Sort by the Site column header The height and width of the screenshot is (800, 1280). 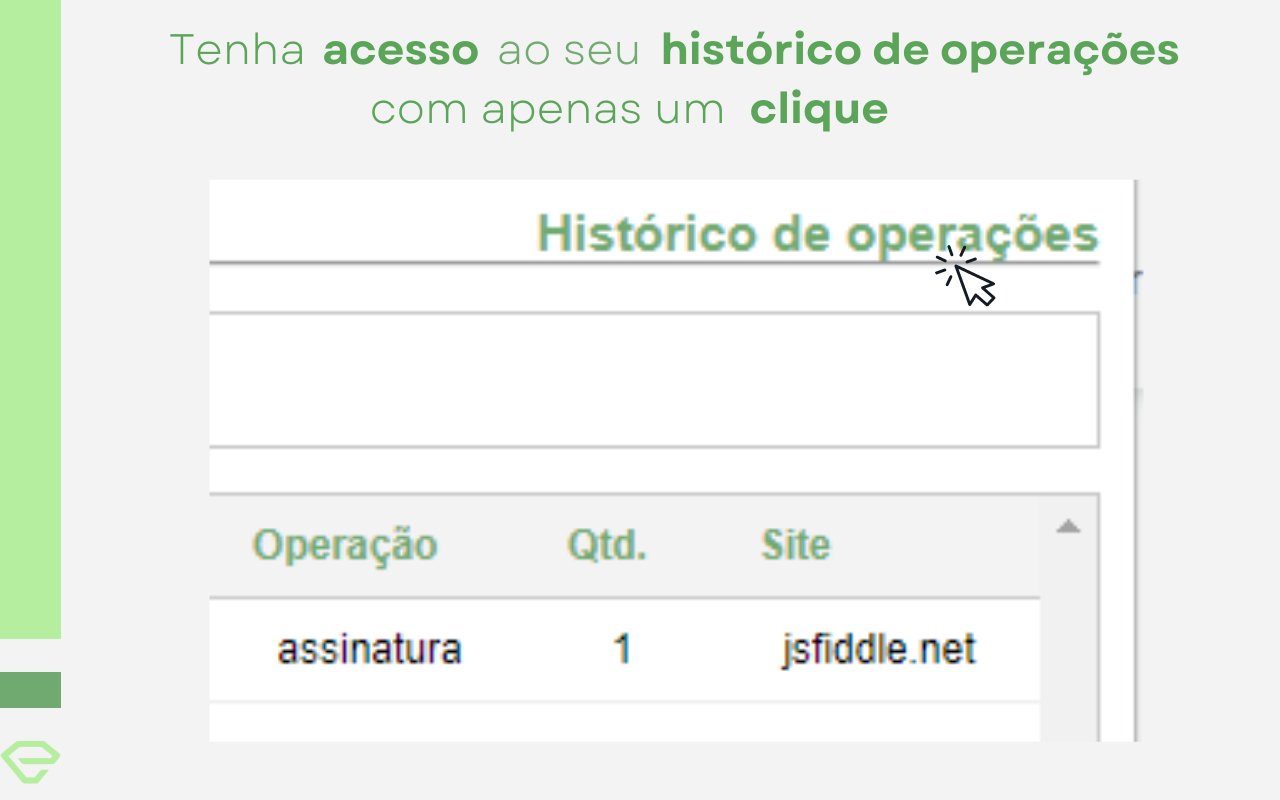click(x=795, y=546)
